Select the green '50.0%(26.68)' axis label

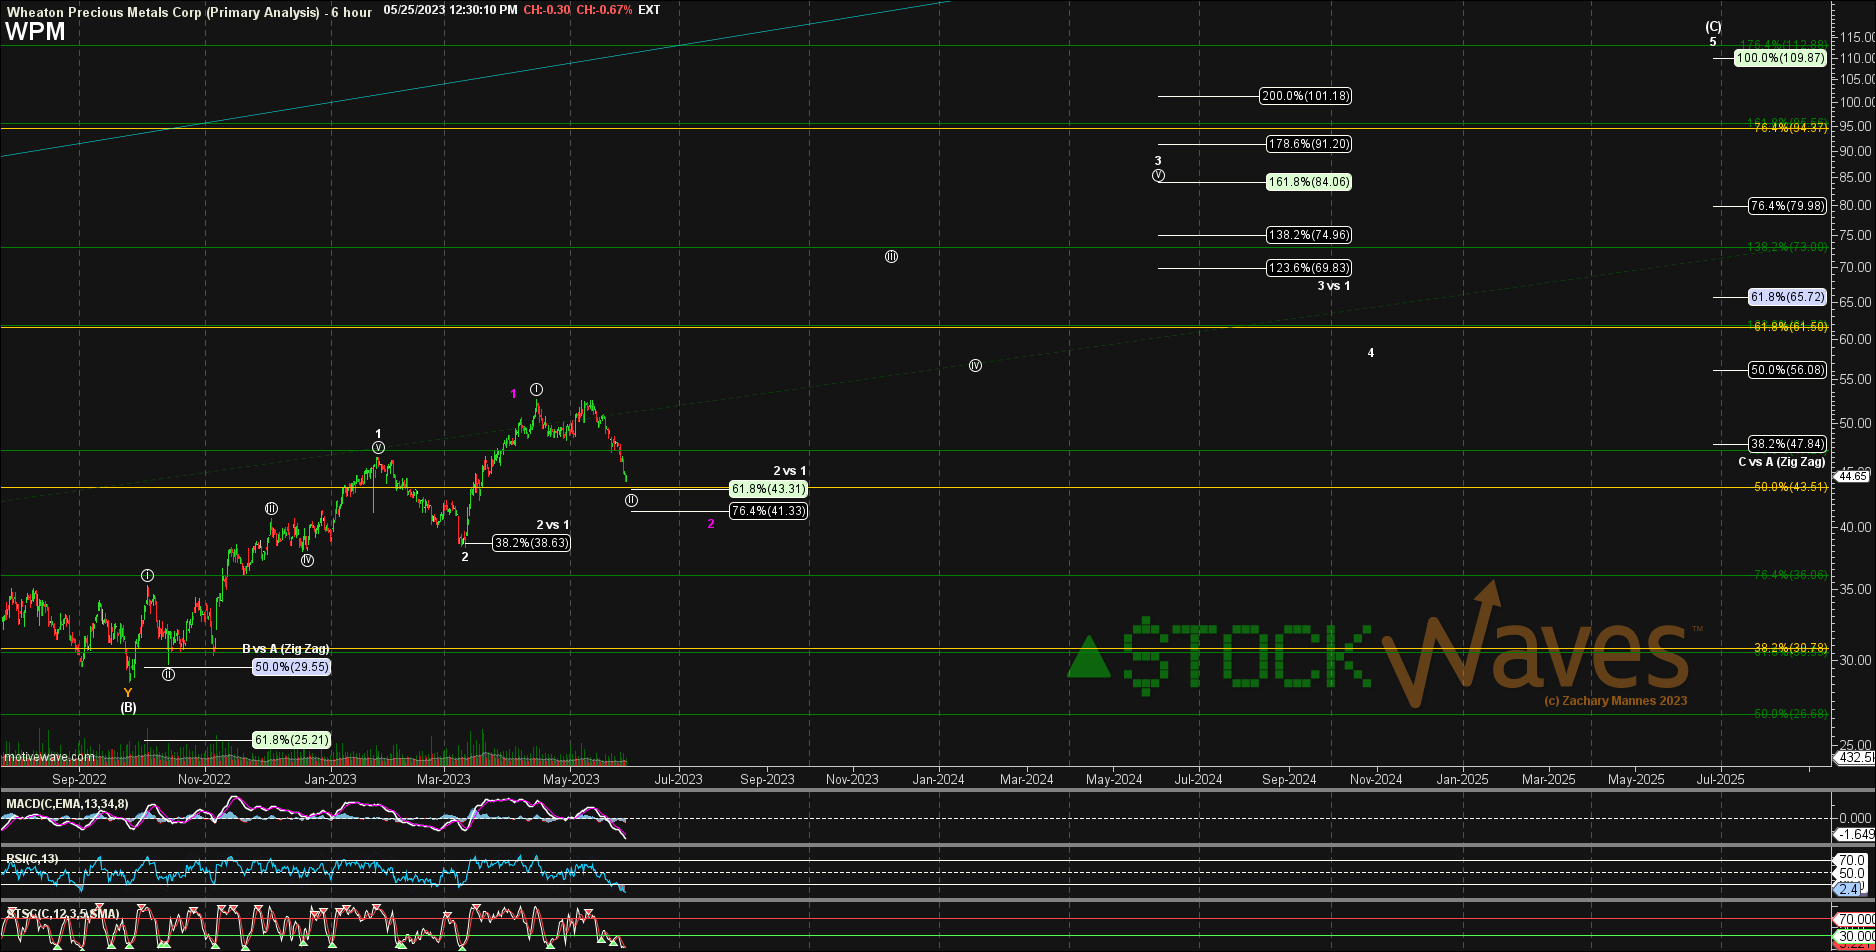coord(1791,714)
